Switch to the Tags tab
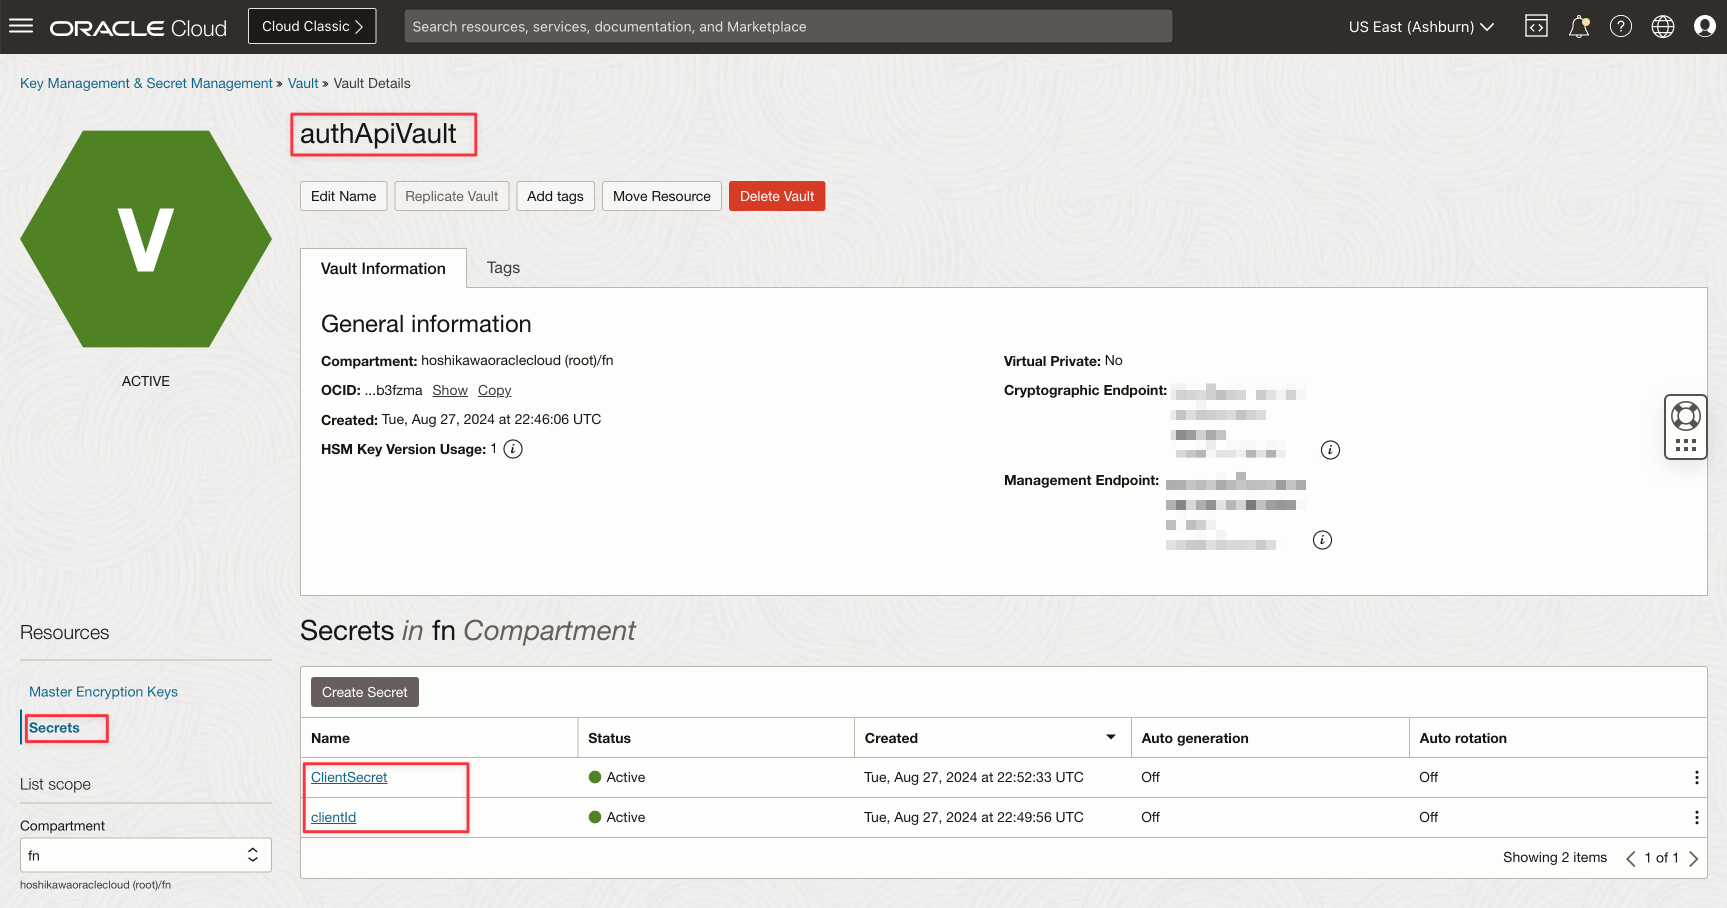Image resolution: width=1727 pixels, height=908 pixels. point(503,268)
